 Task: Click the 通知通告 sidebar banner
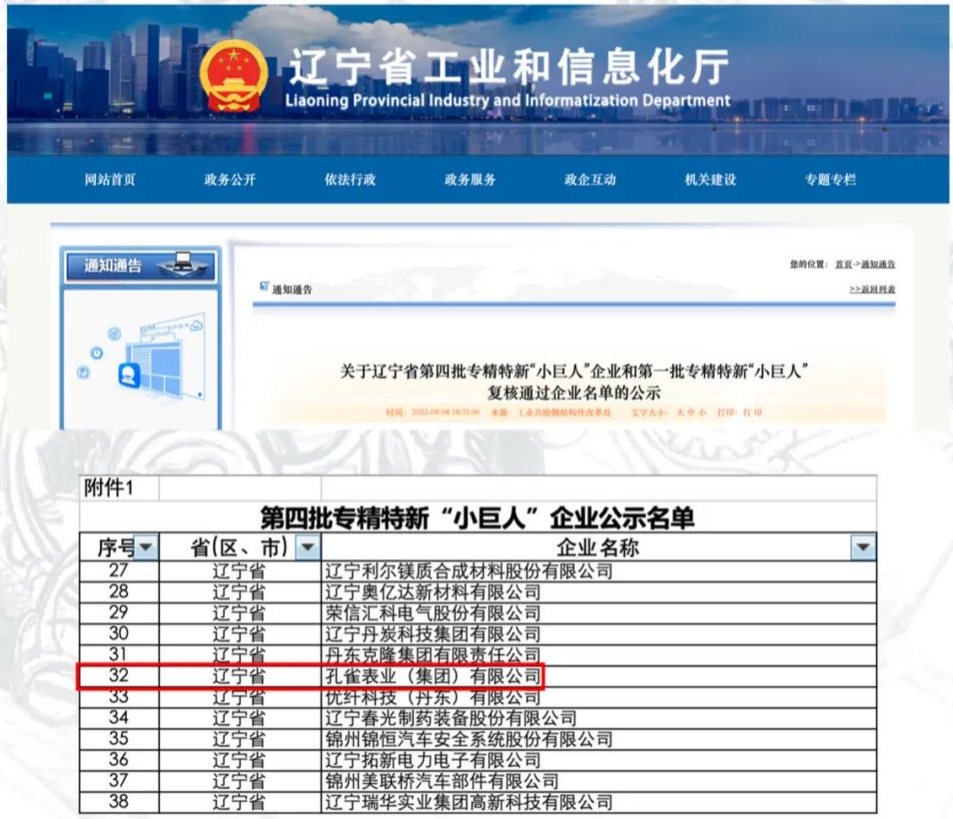(141, 266)
